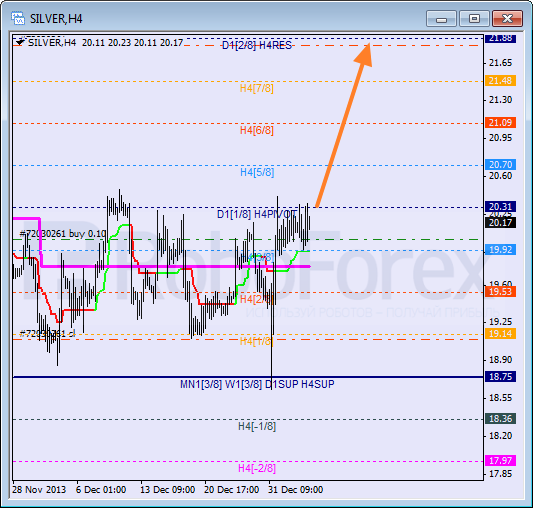The image size is (533, 508).
Task: Select the MN1[3/8] W1[3/8] D1SUP H4SUP label
Action: pyautogui.click(x=257, y=384)
